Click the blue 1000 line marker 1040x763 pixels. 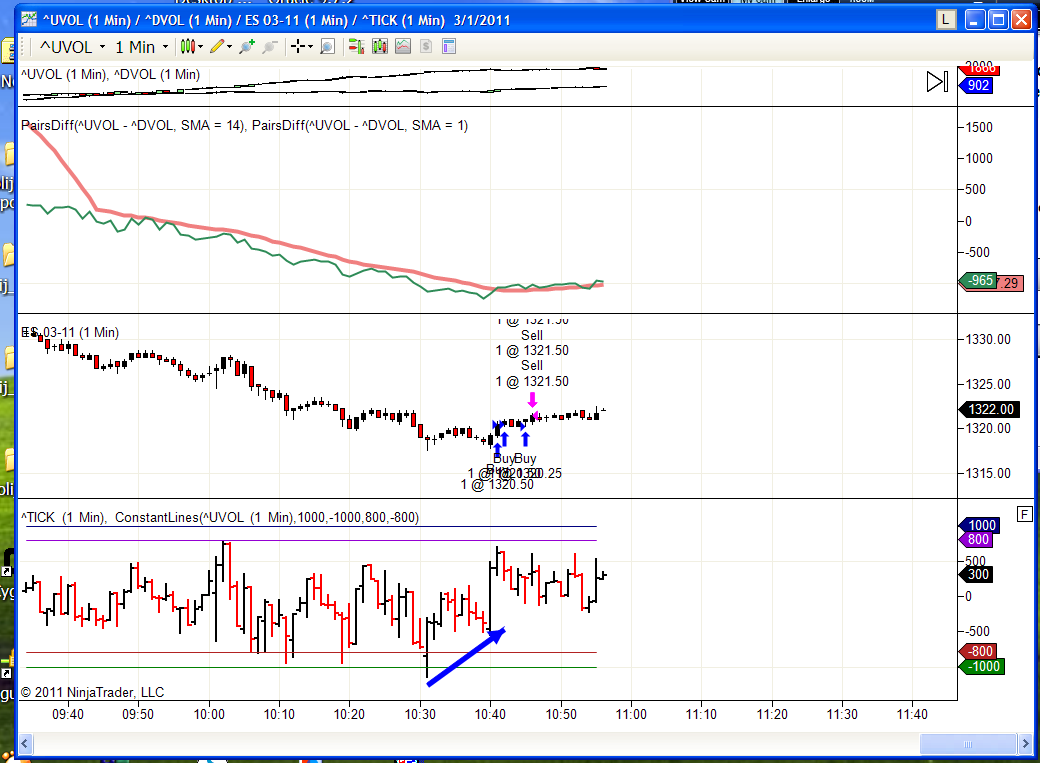pos(979,525)
